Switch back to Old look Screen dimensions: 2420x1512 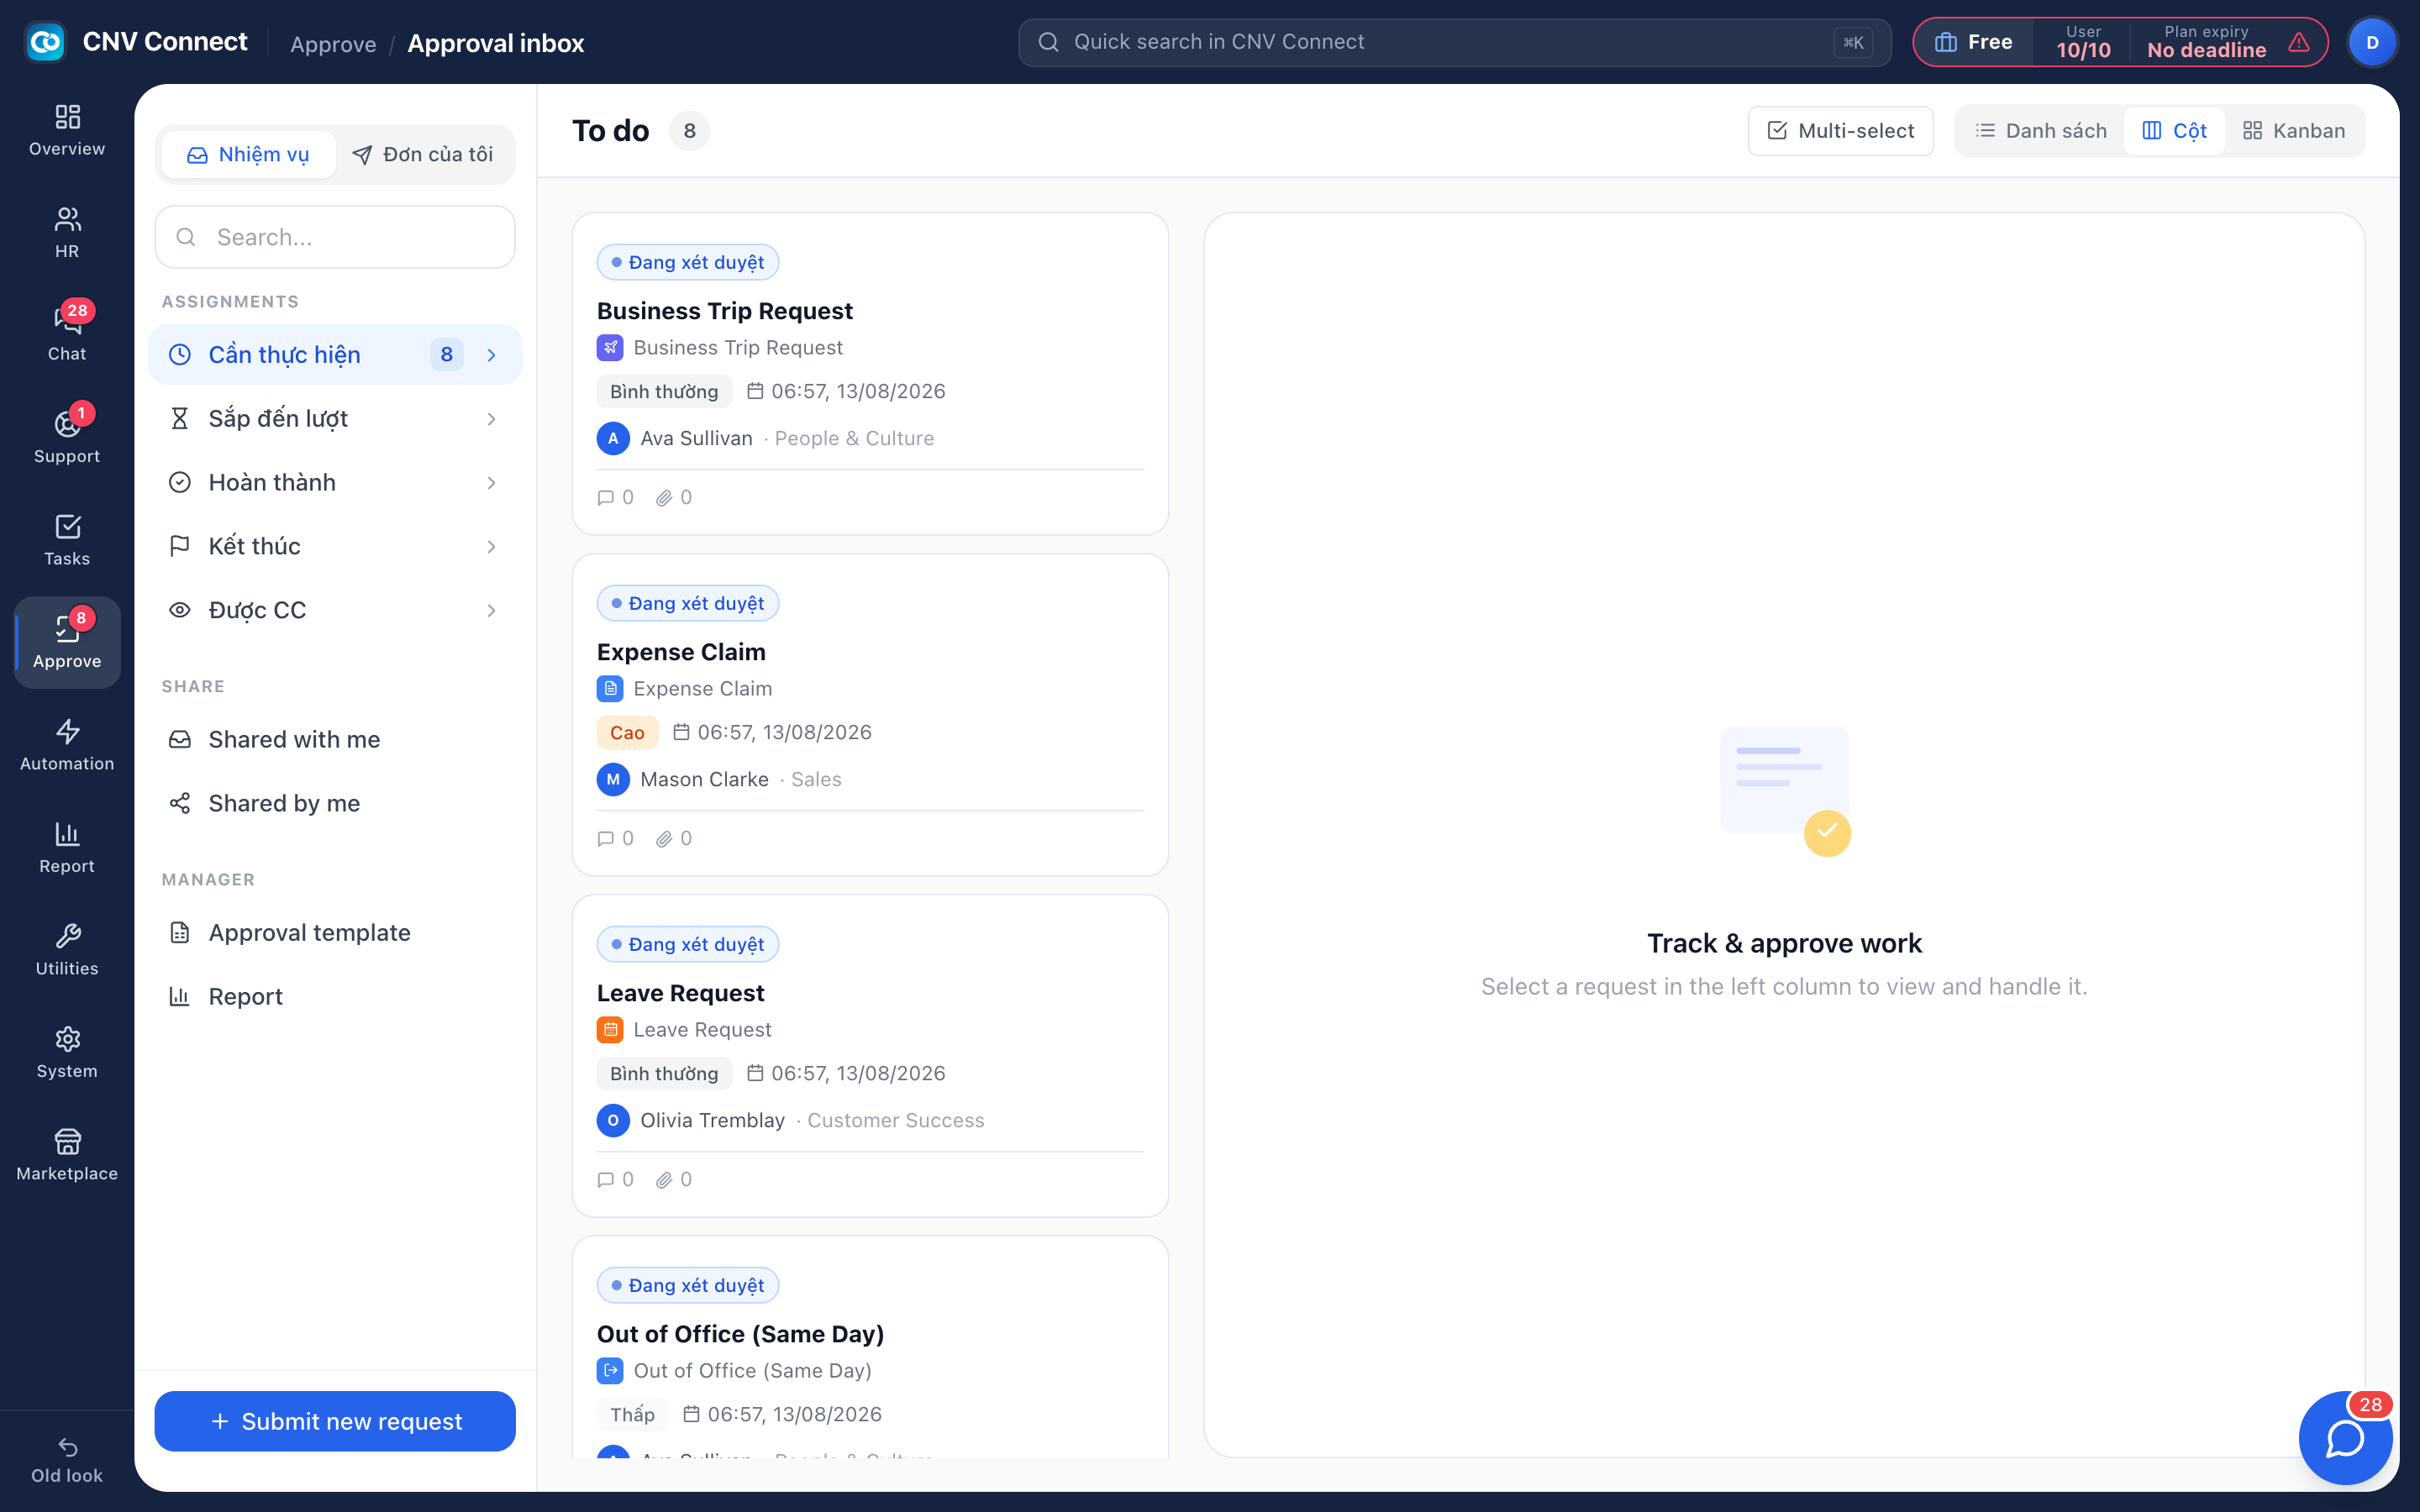67,1461
